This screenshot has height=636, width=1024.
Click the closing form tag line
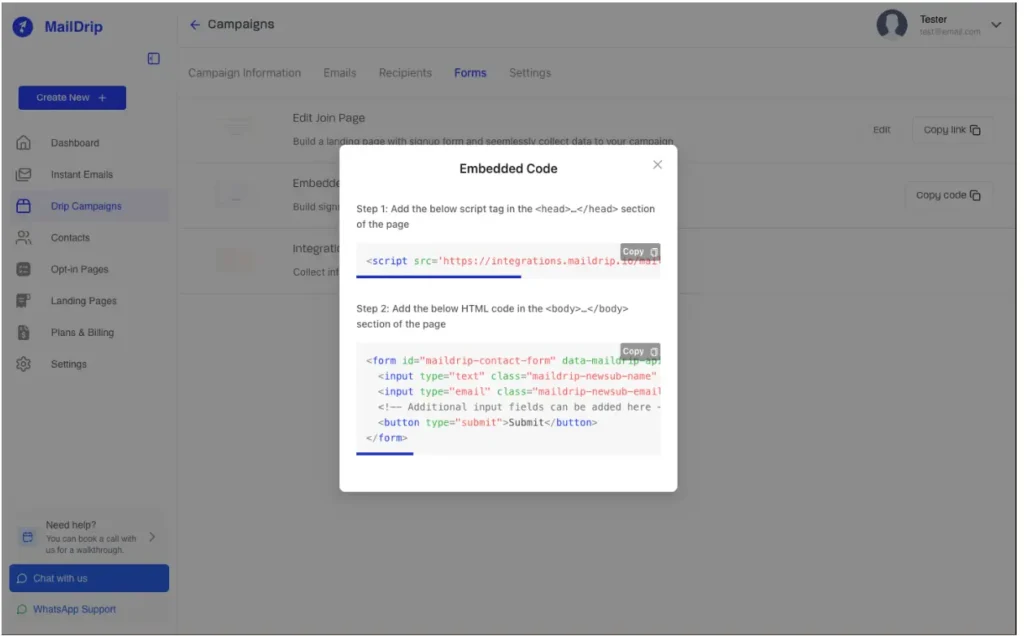tap(387, 438)
